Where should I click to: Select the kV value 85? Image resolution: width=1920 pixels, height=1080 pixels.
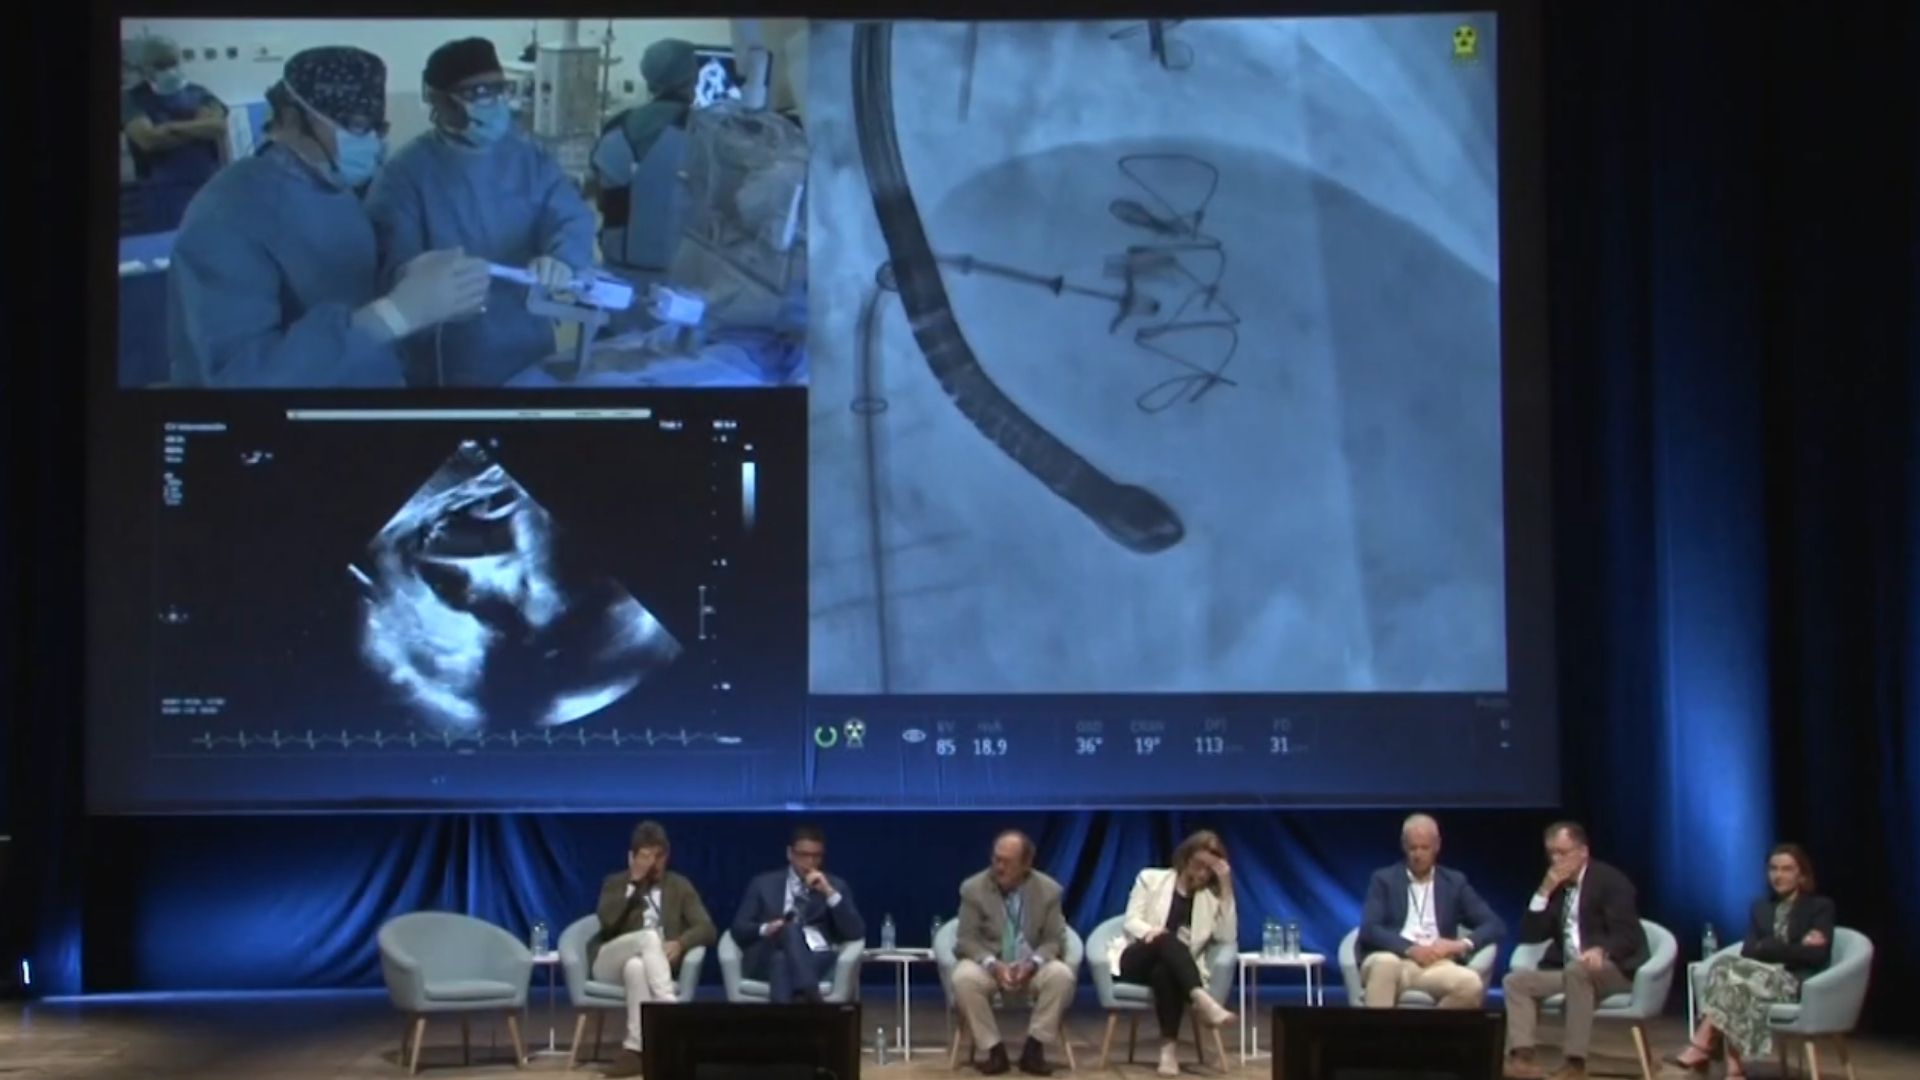[x=945, y=747]
